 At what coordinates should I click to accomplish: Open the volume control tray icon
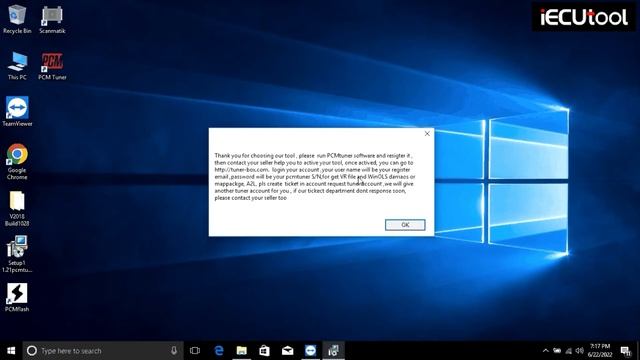coord(580,351)
